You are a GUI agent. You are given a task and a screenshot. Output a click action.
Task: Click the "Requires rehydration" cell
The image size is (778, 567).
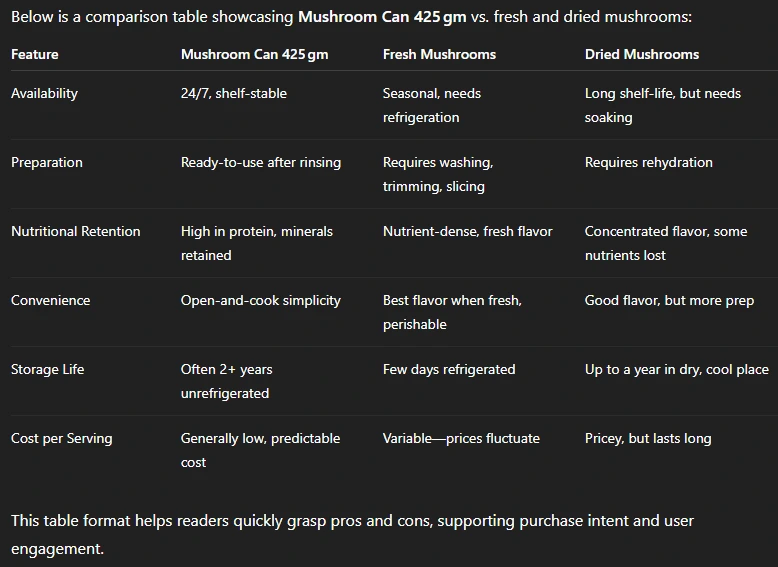coord(649,162)
